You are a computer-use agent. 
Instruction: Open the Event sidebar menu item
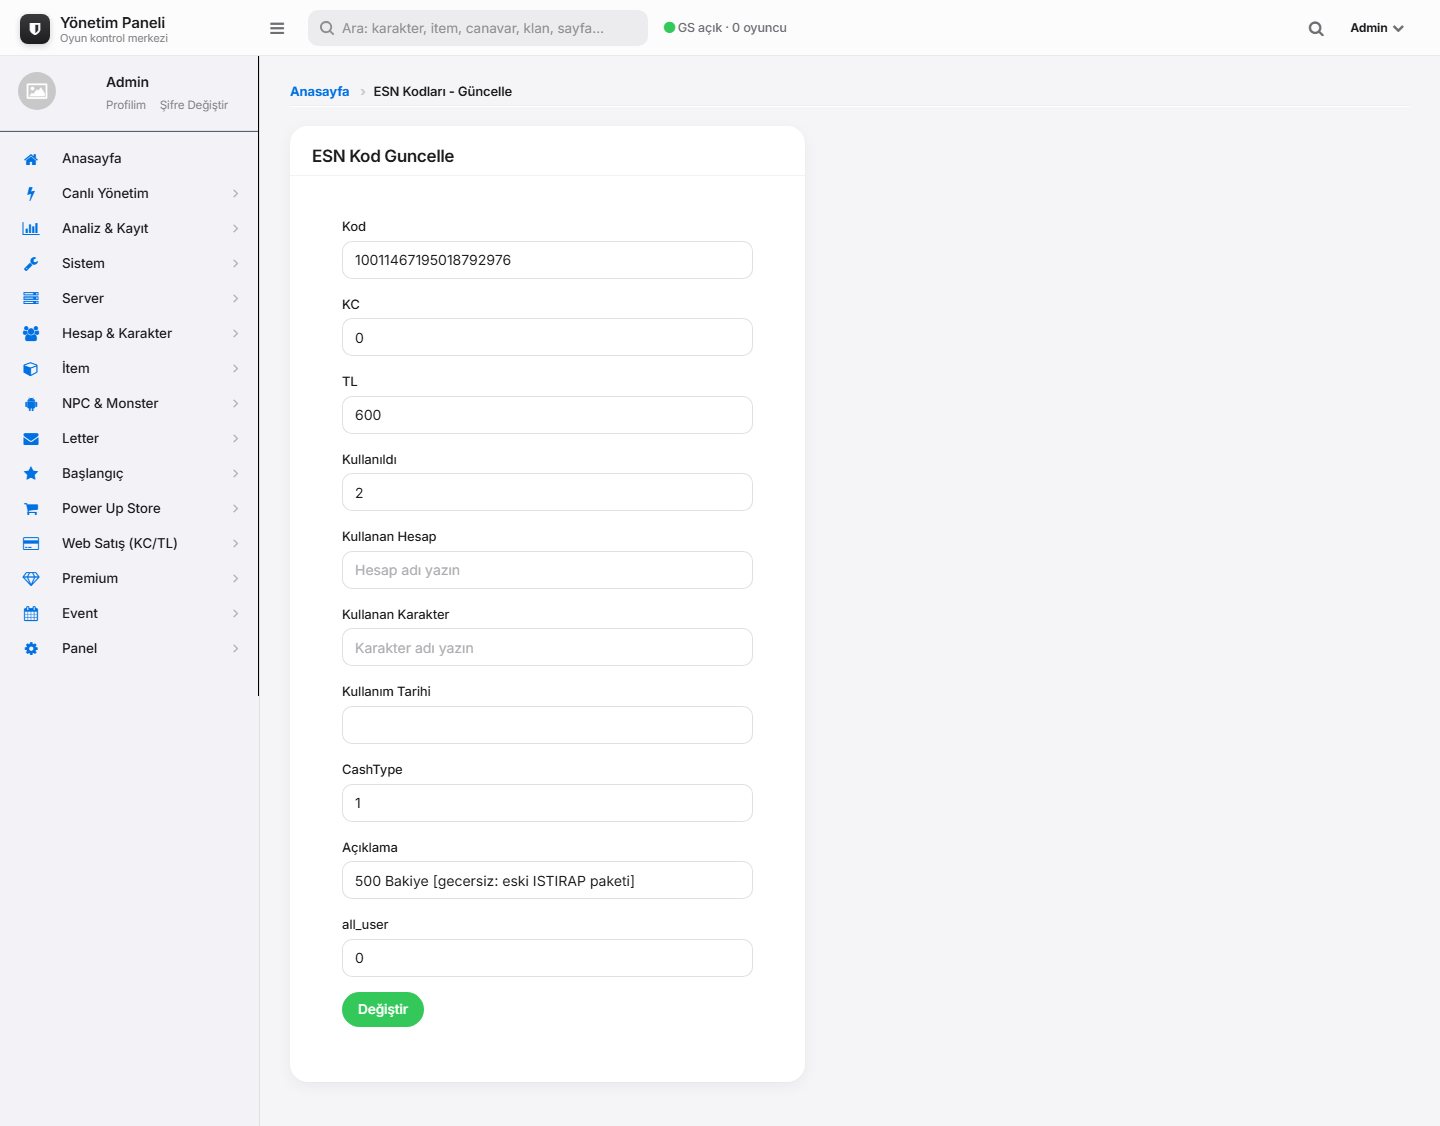point(129,614)
